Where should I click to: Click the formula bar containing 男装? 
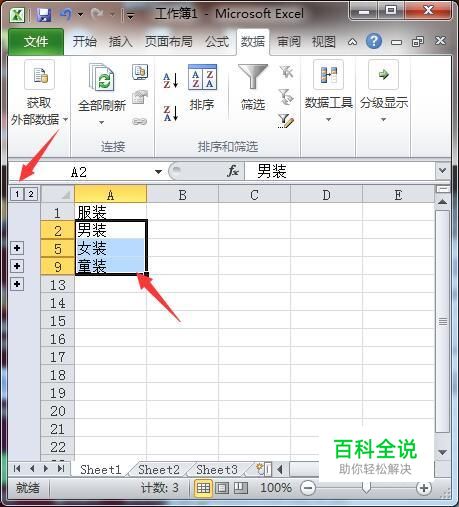point(340,171)
